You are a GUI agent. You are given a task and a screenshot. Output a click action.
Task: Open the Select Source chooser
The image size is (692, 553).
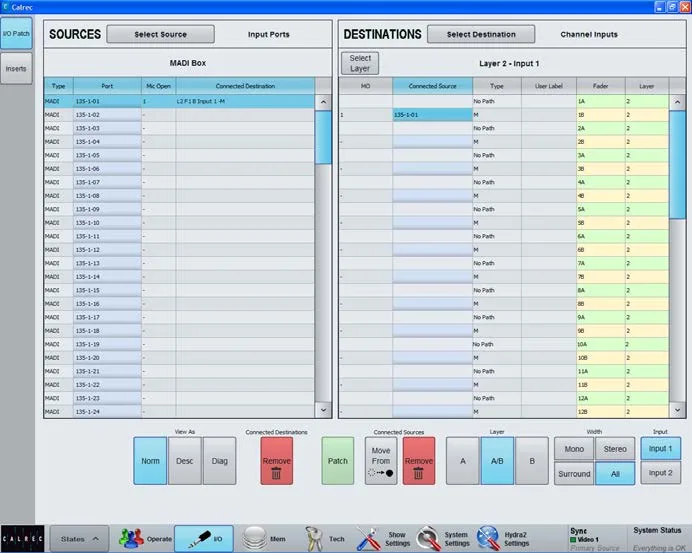[161, 34]
